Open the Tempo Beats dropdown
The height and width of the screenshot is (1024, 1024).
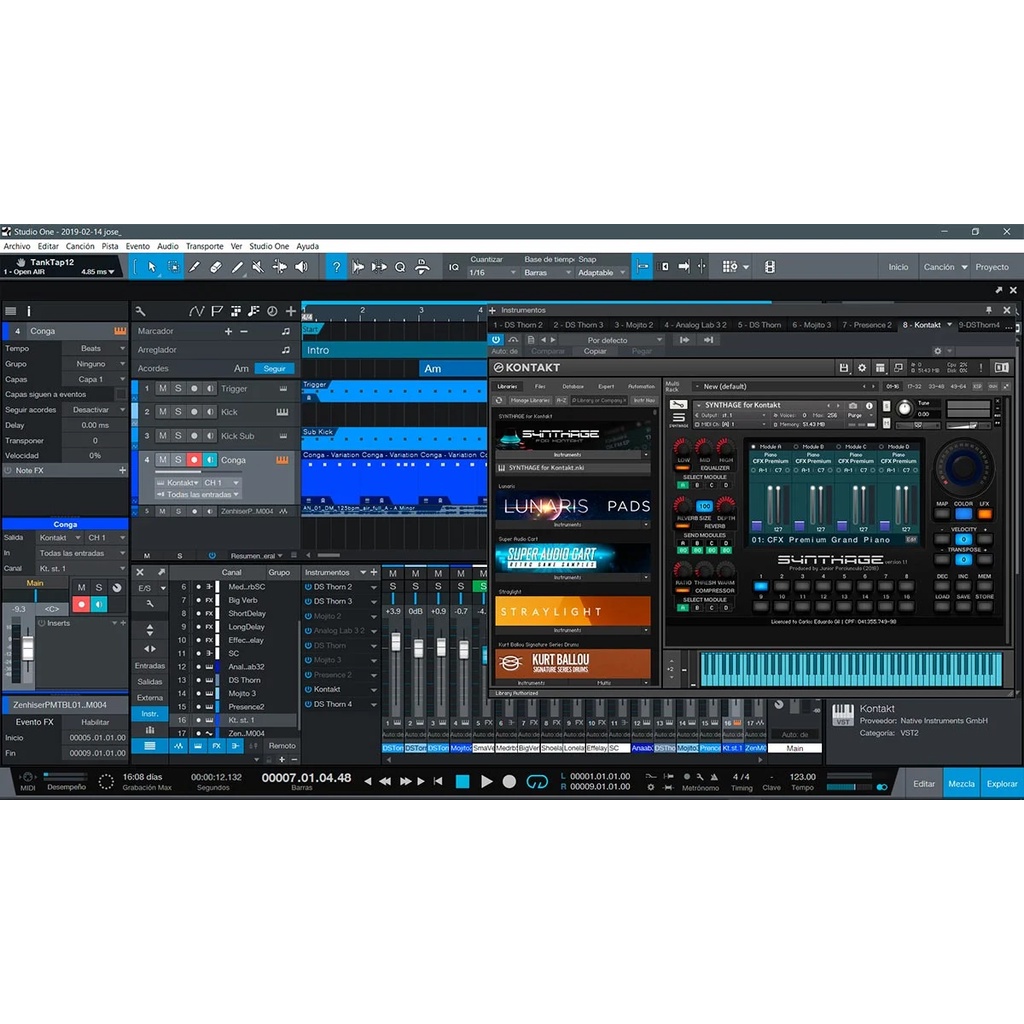click(95, 348)
